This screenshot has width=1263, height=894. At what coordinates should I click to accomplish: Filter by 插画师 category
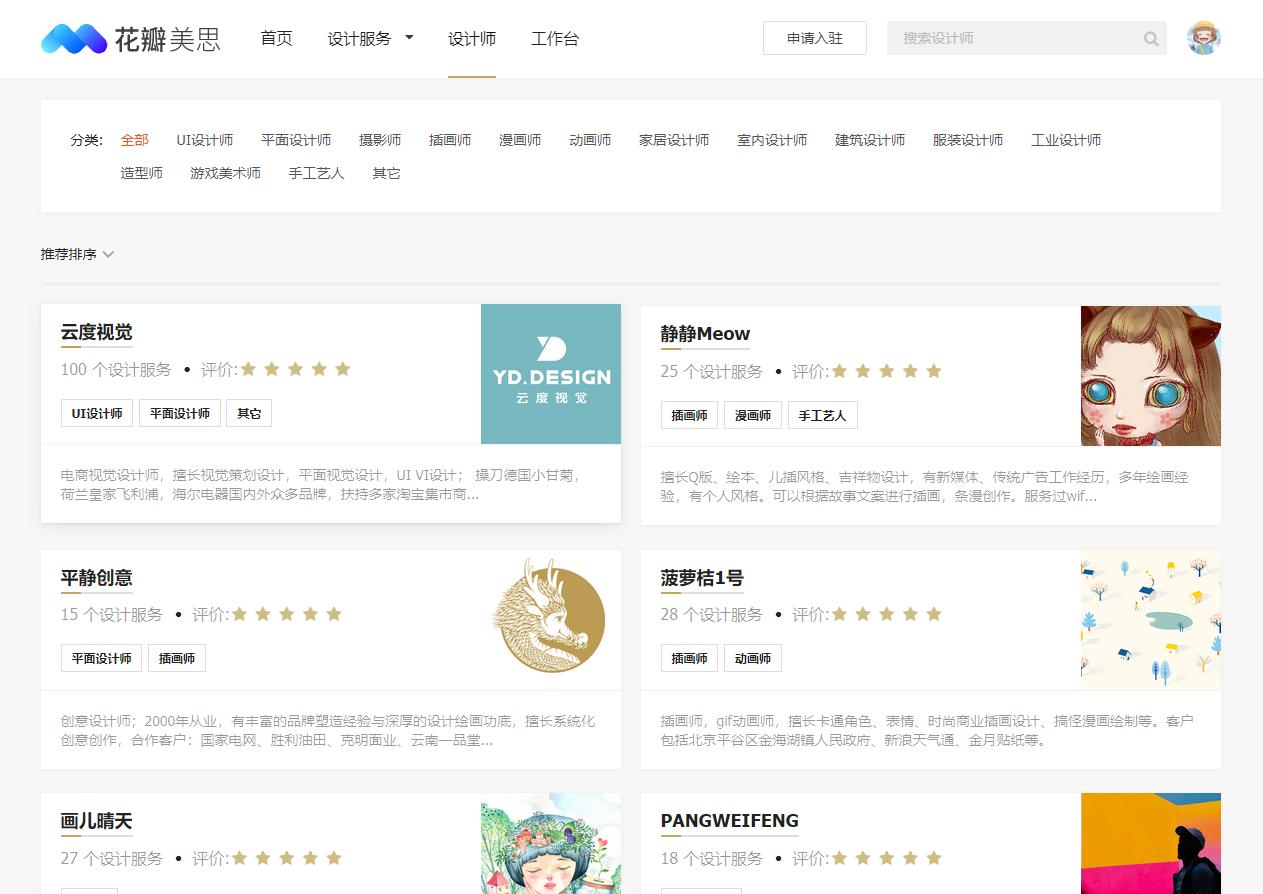click(x=450, y=140)
